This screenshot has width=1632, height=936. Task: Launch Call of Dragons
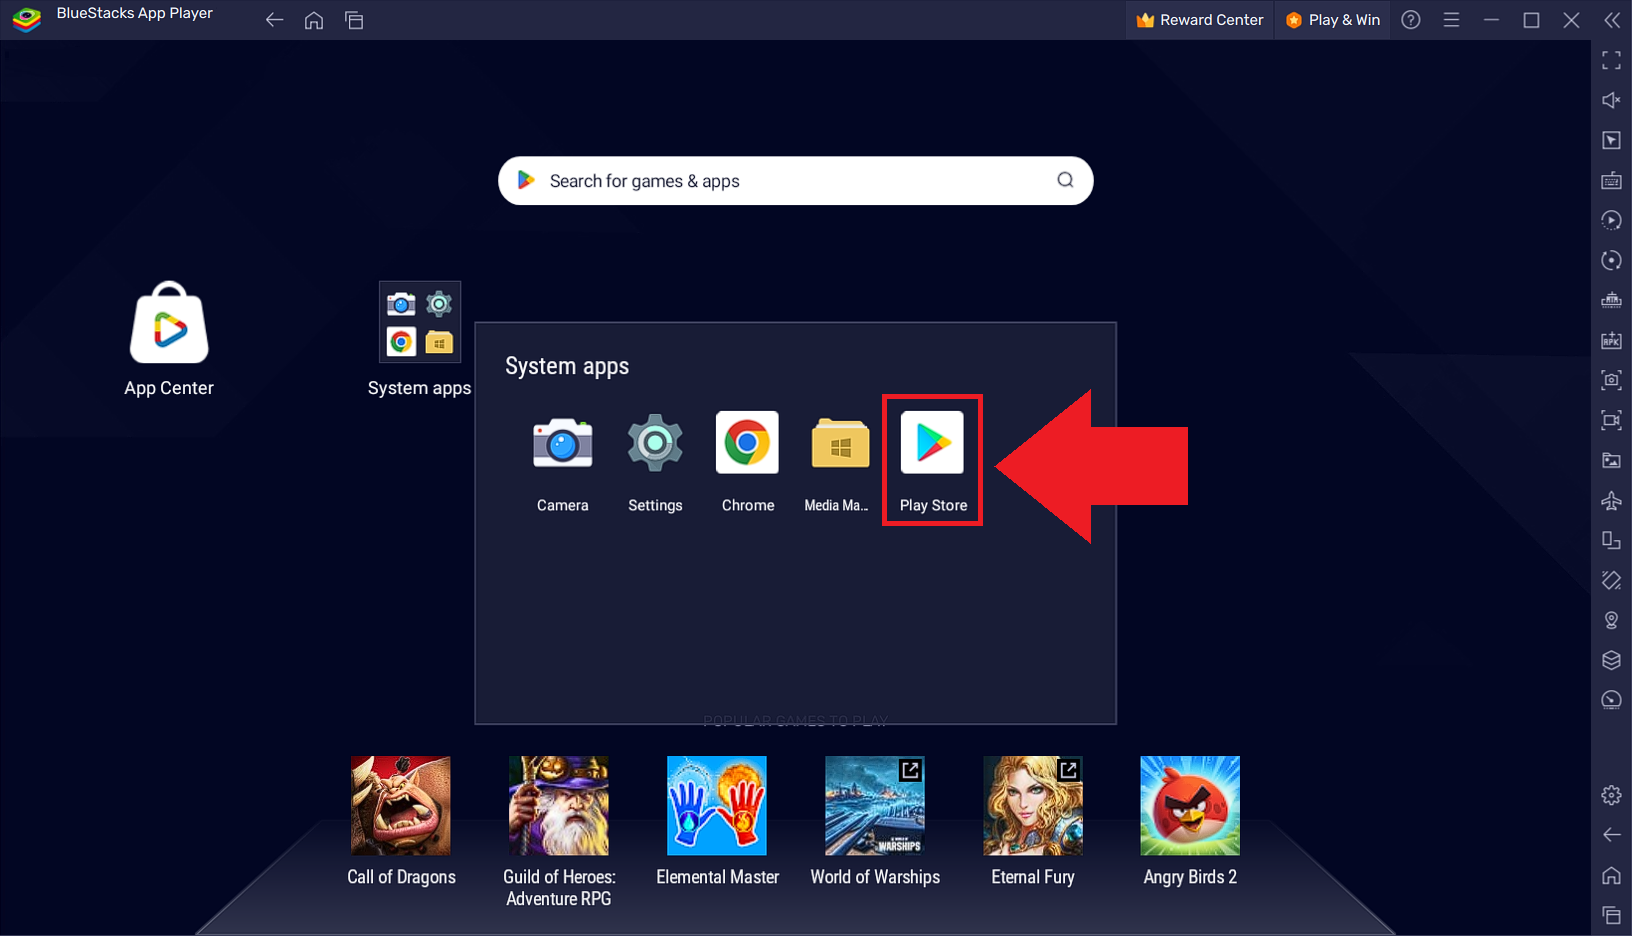(x=401, y=806)
